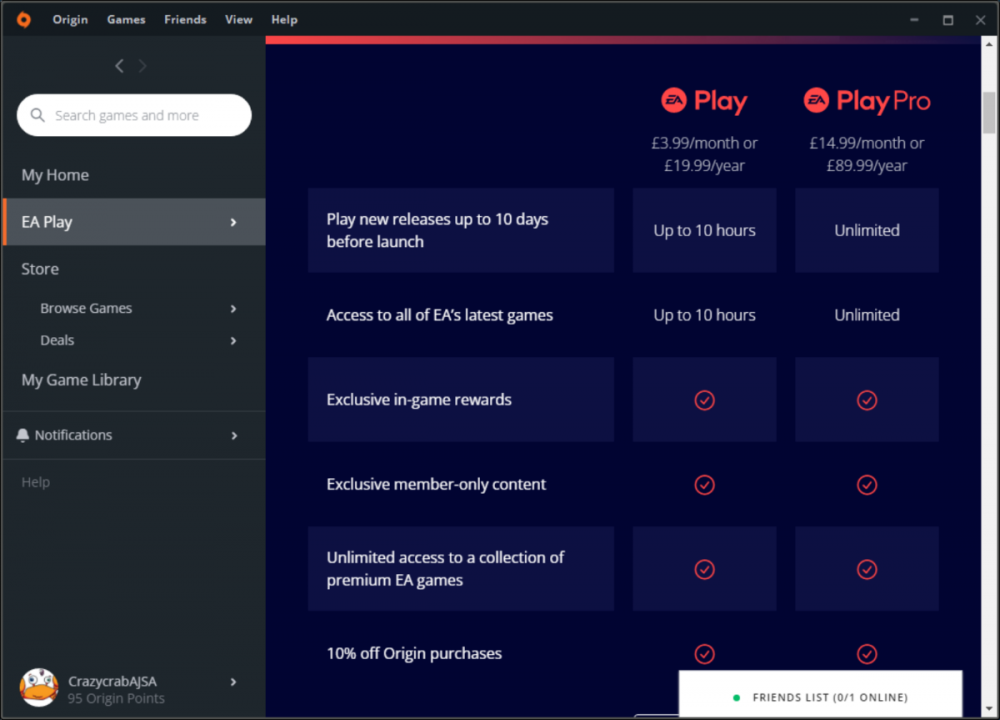The width and height of the screenshot is (1000, 720).
Task: Maximize the Origin window
Action: 948,20
